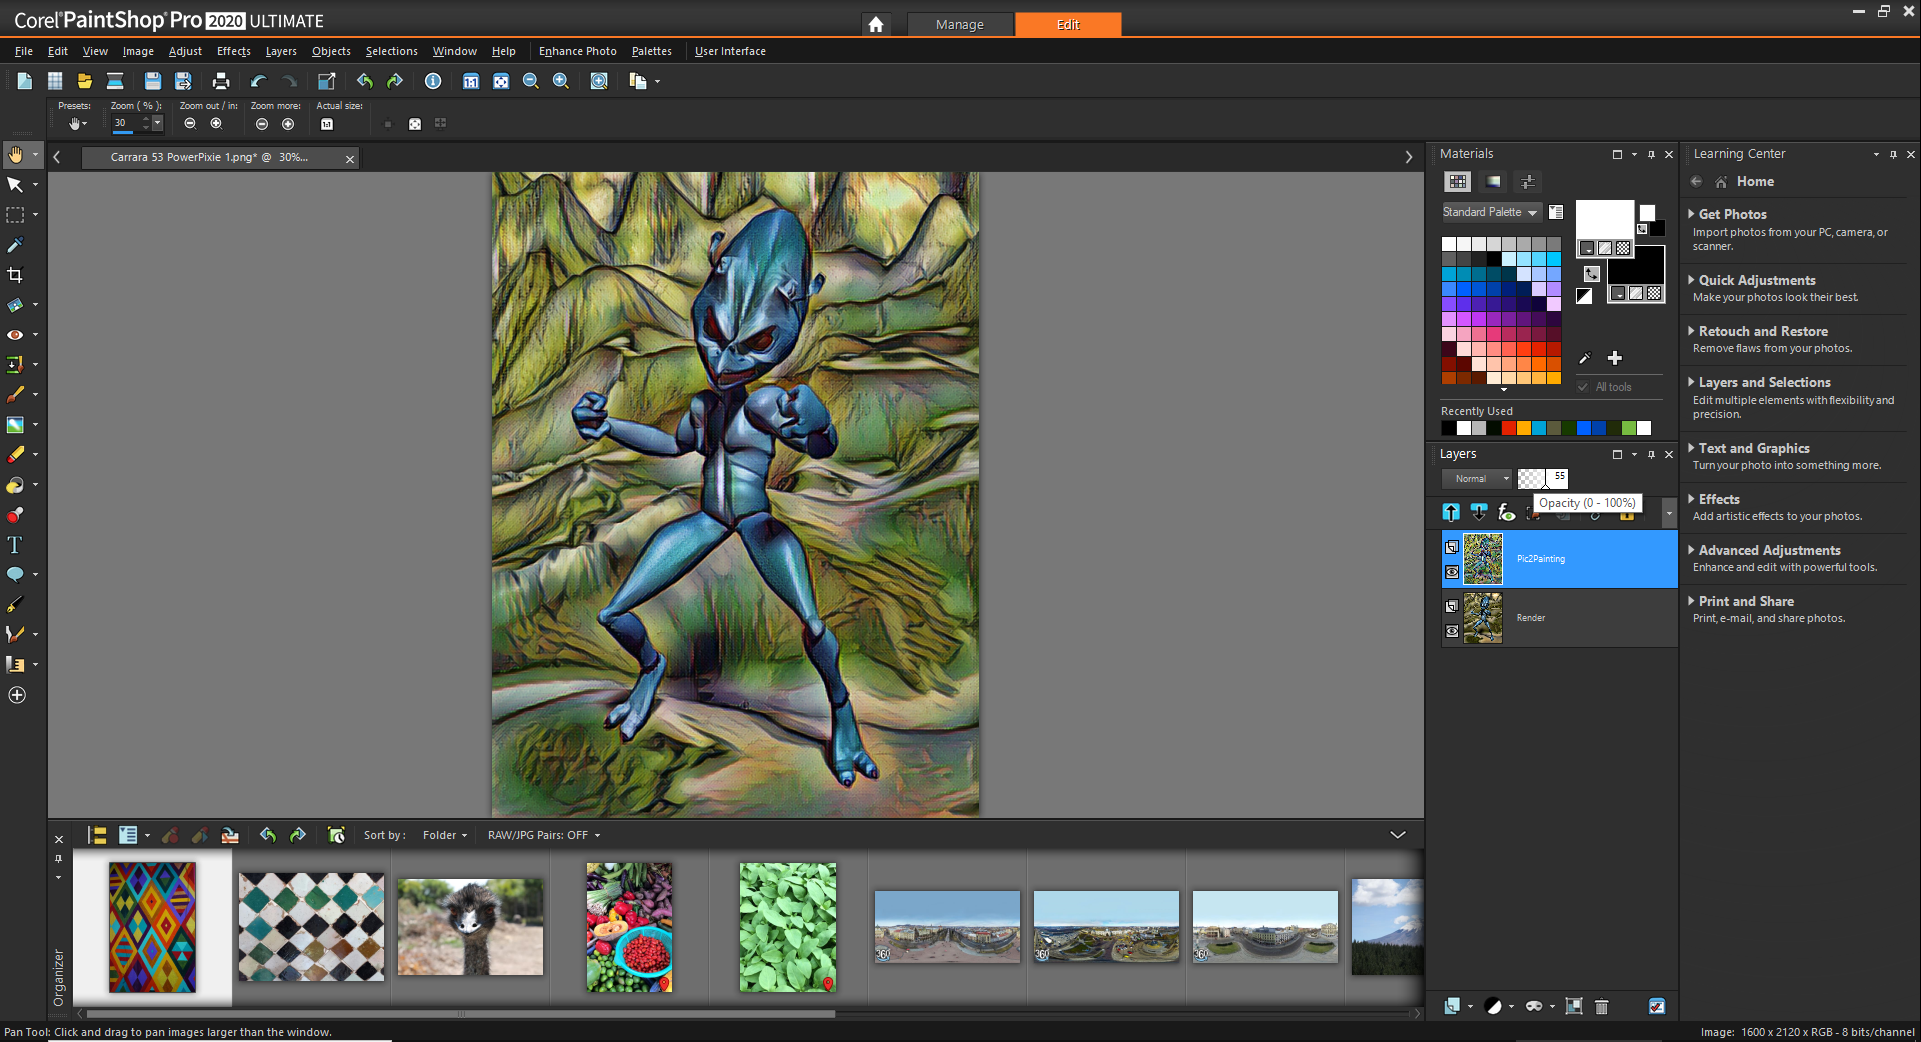Expand the Sort by Folder dropdown
The width and height of the screenshot is (1921, 1042).
click(444, 835)
